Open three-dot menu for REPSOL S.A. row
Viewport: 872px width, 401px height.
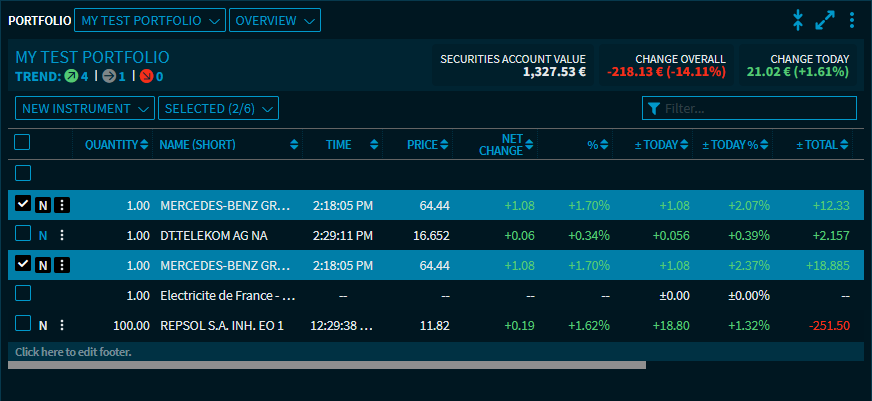coord(62,325)
